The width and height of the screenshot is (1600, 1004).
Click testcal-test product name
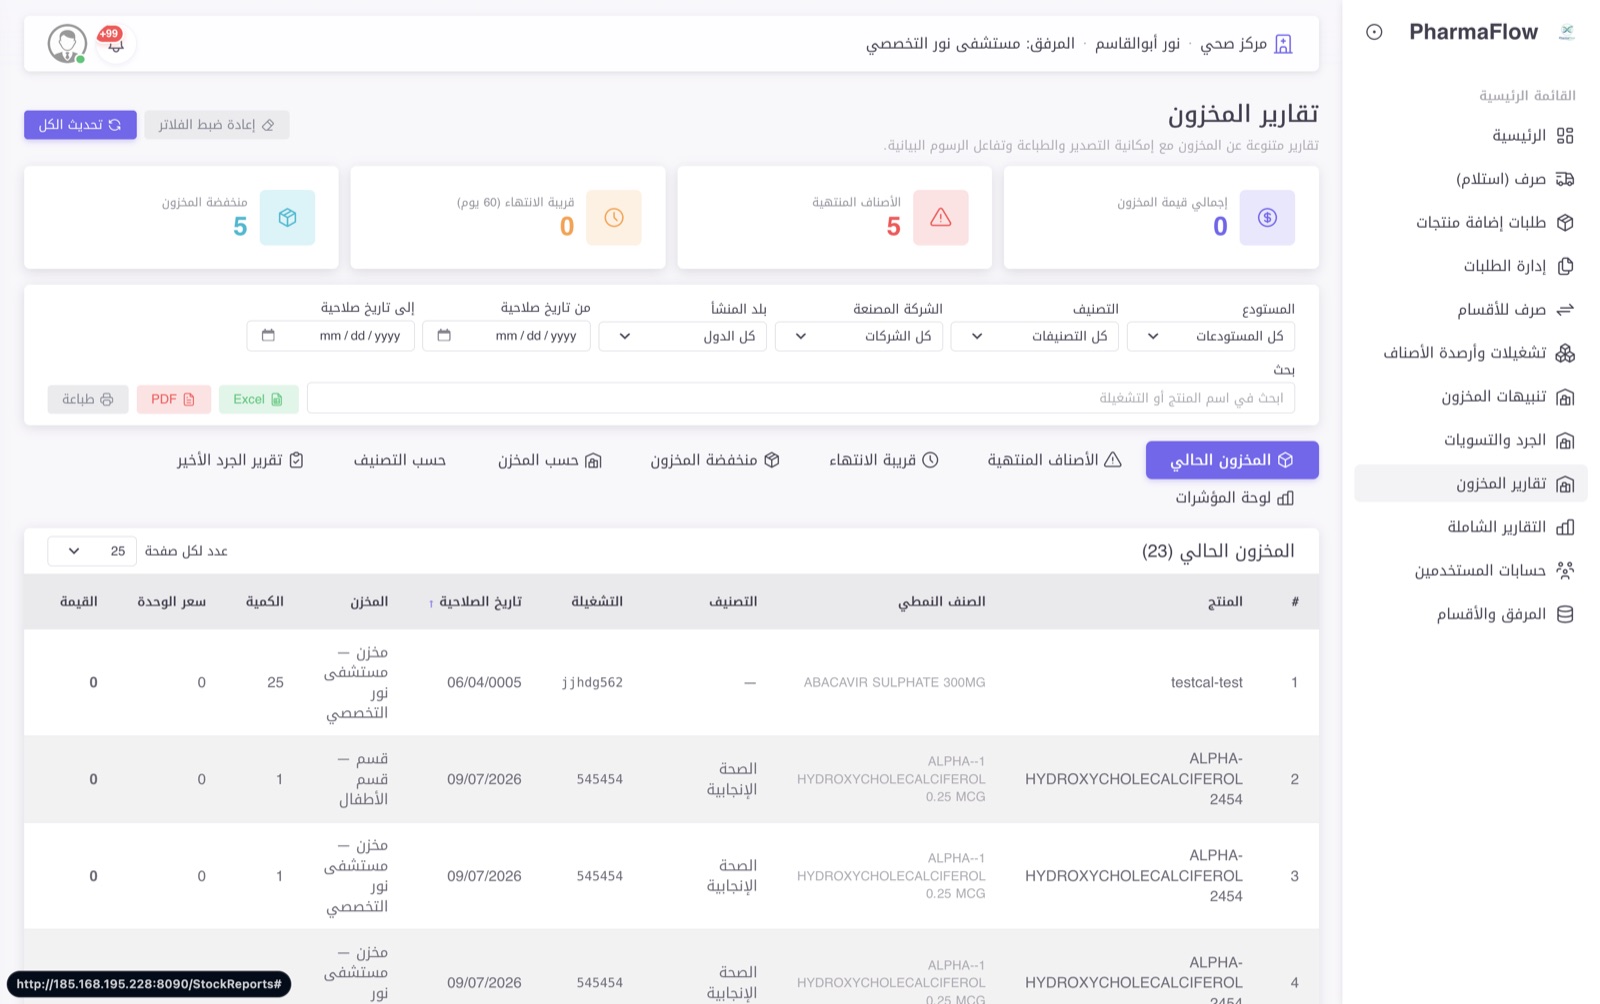click(1207, 682)
